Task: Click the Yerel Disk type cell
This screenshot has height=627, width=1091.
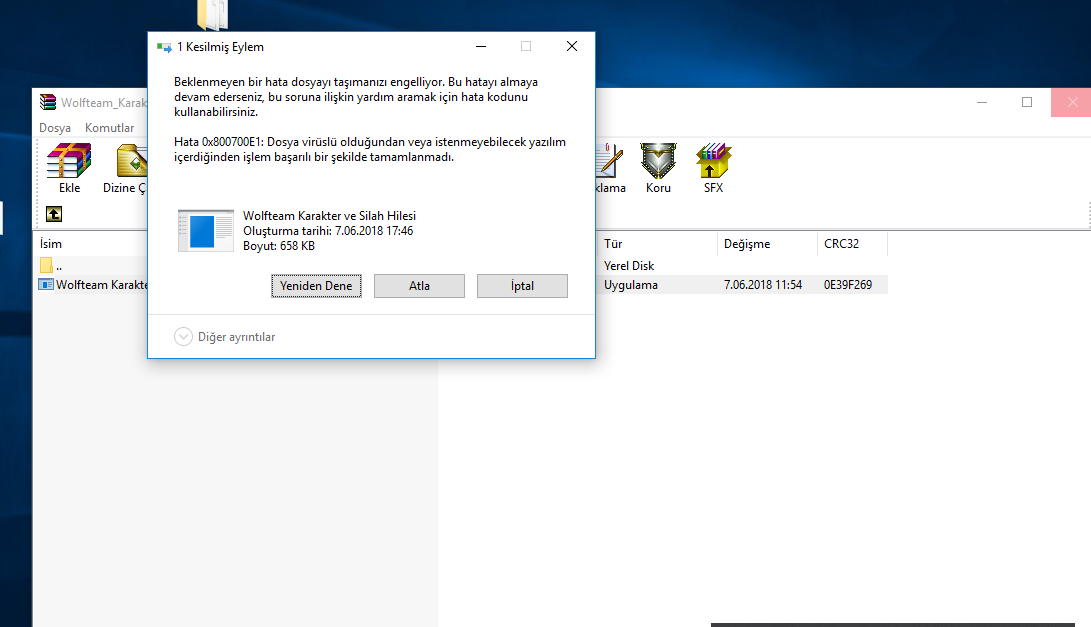Action: point(629,266)
